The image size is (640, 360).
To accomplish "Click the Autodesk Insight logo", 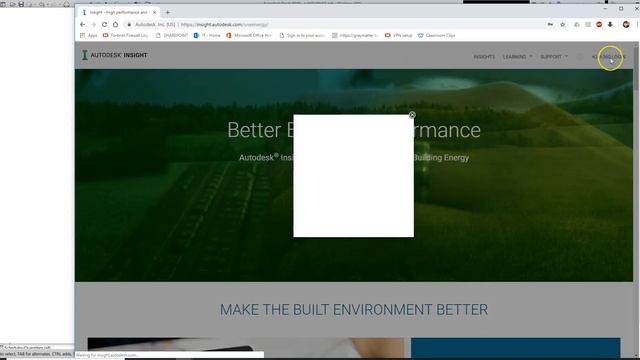I will click(115, 55).
